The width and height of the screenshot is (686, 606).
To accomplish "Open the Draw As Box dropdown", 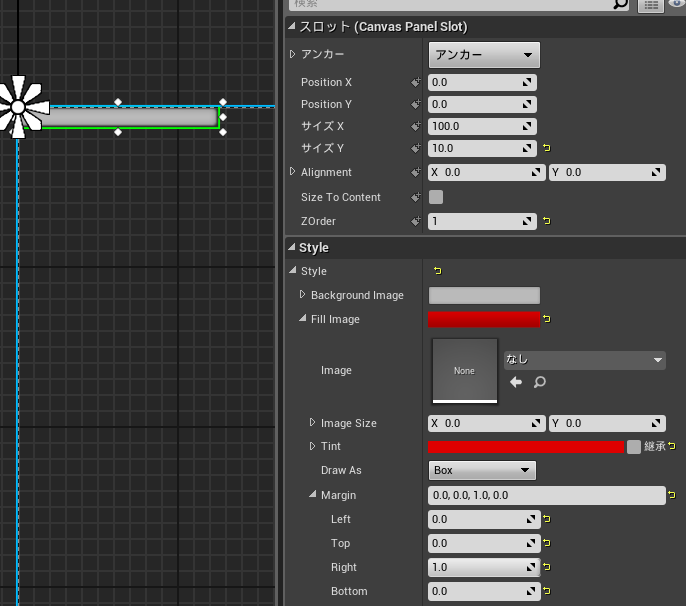I will pos(482,470).
